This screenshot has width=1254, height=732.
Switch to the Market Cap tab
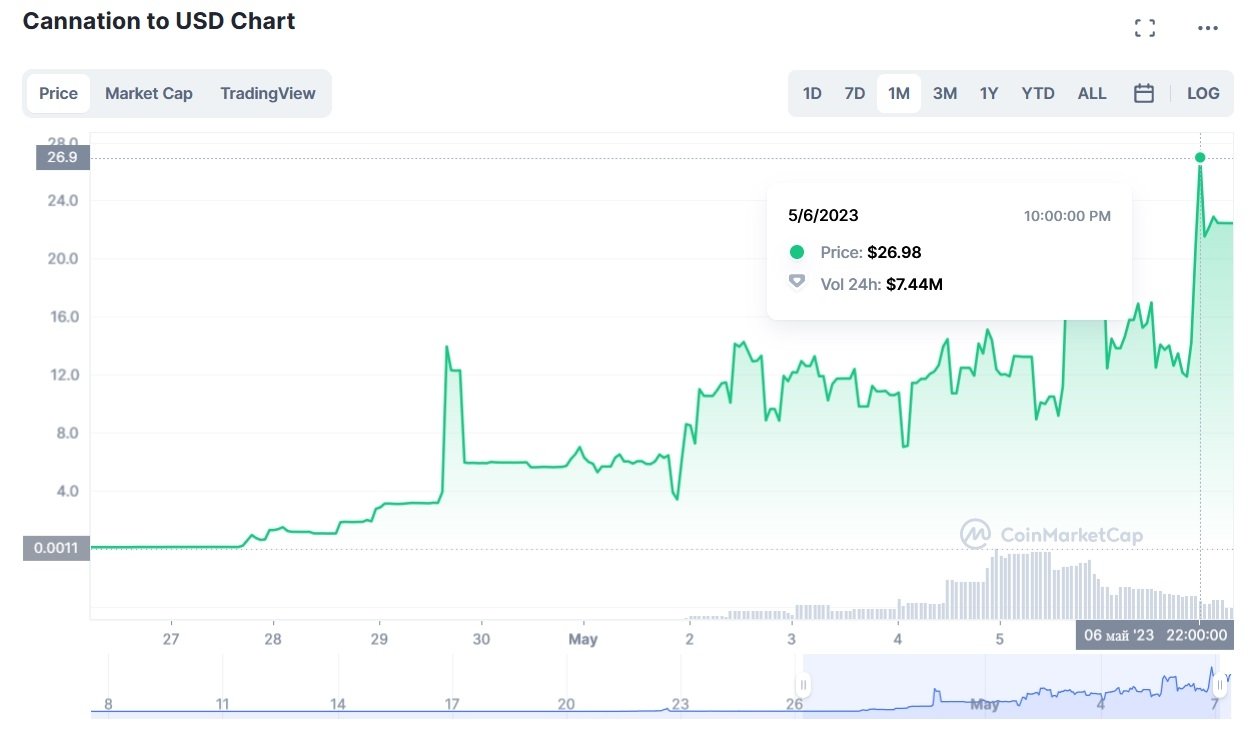[x=149, y=93]
